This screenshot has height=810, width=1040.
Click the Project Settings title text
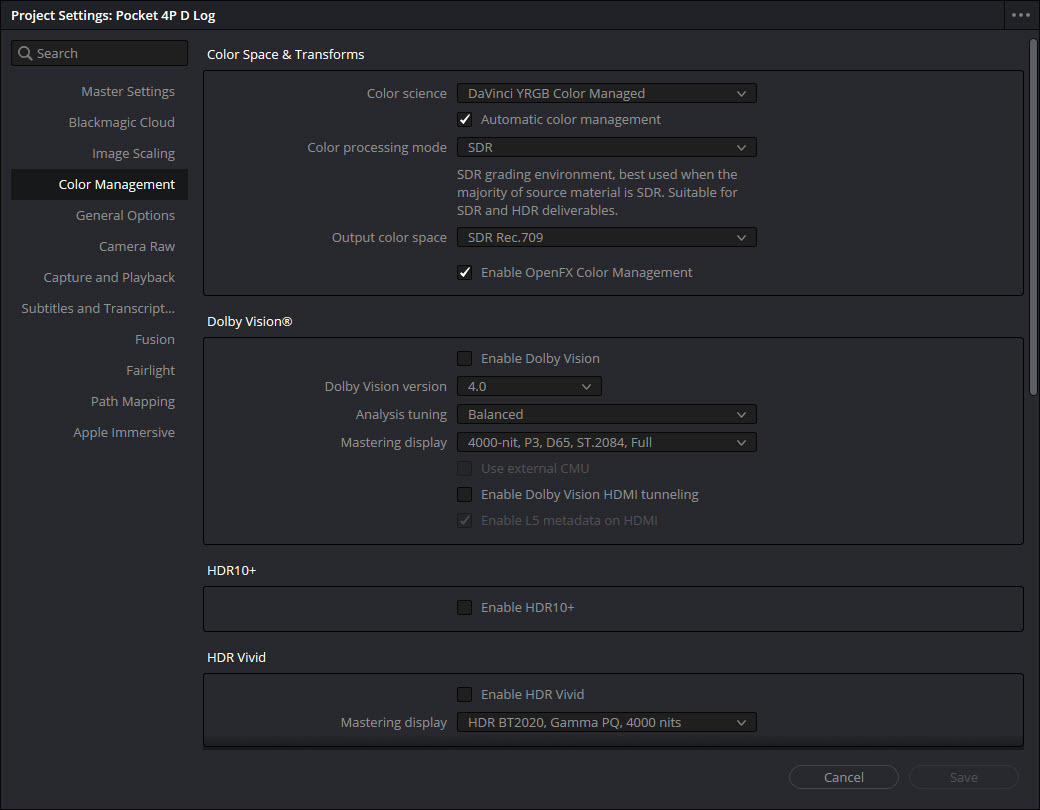(x=113, y=15)
